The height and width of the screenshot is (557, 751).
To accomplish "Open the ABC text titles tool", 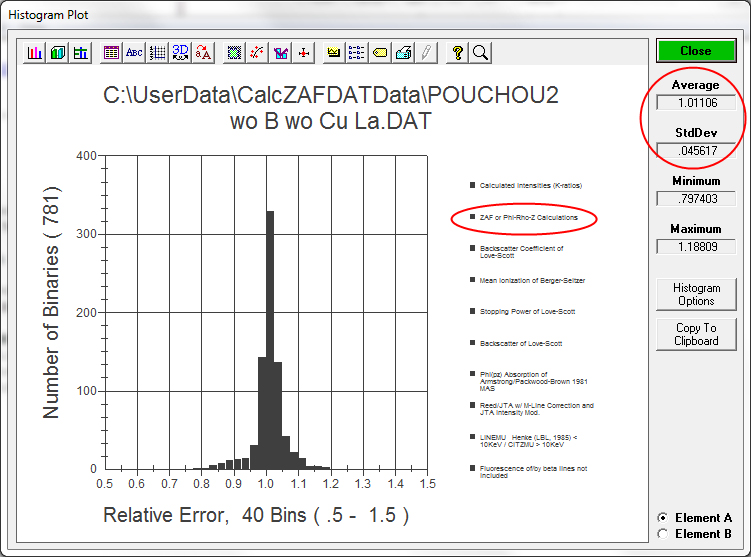I will tap(134, 53).
